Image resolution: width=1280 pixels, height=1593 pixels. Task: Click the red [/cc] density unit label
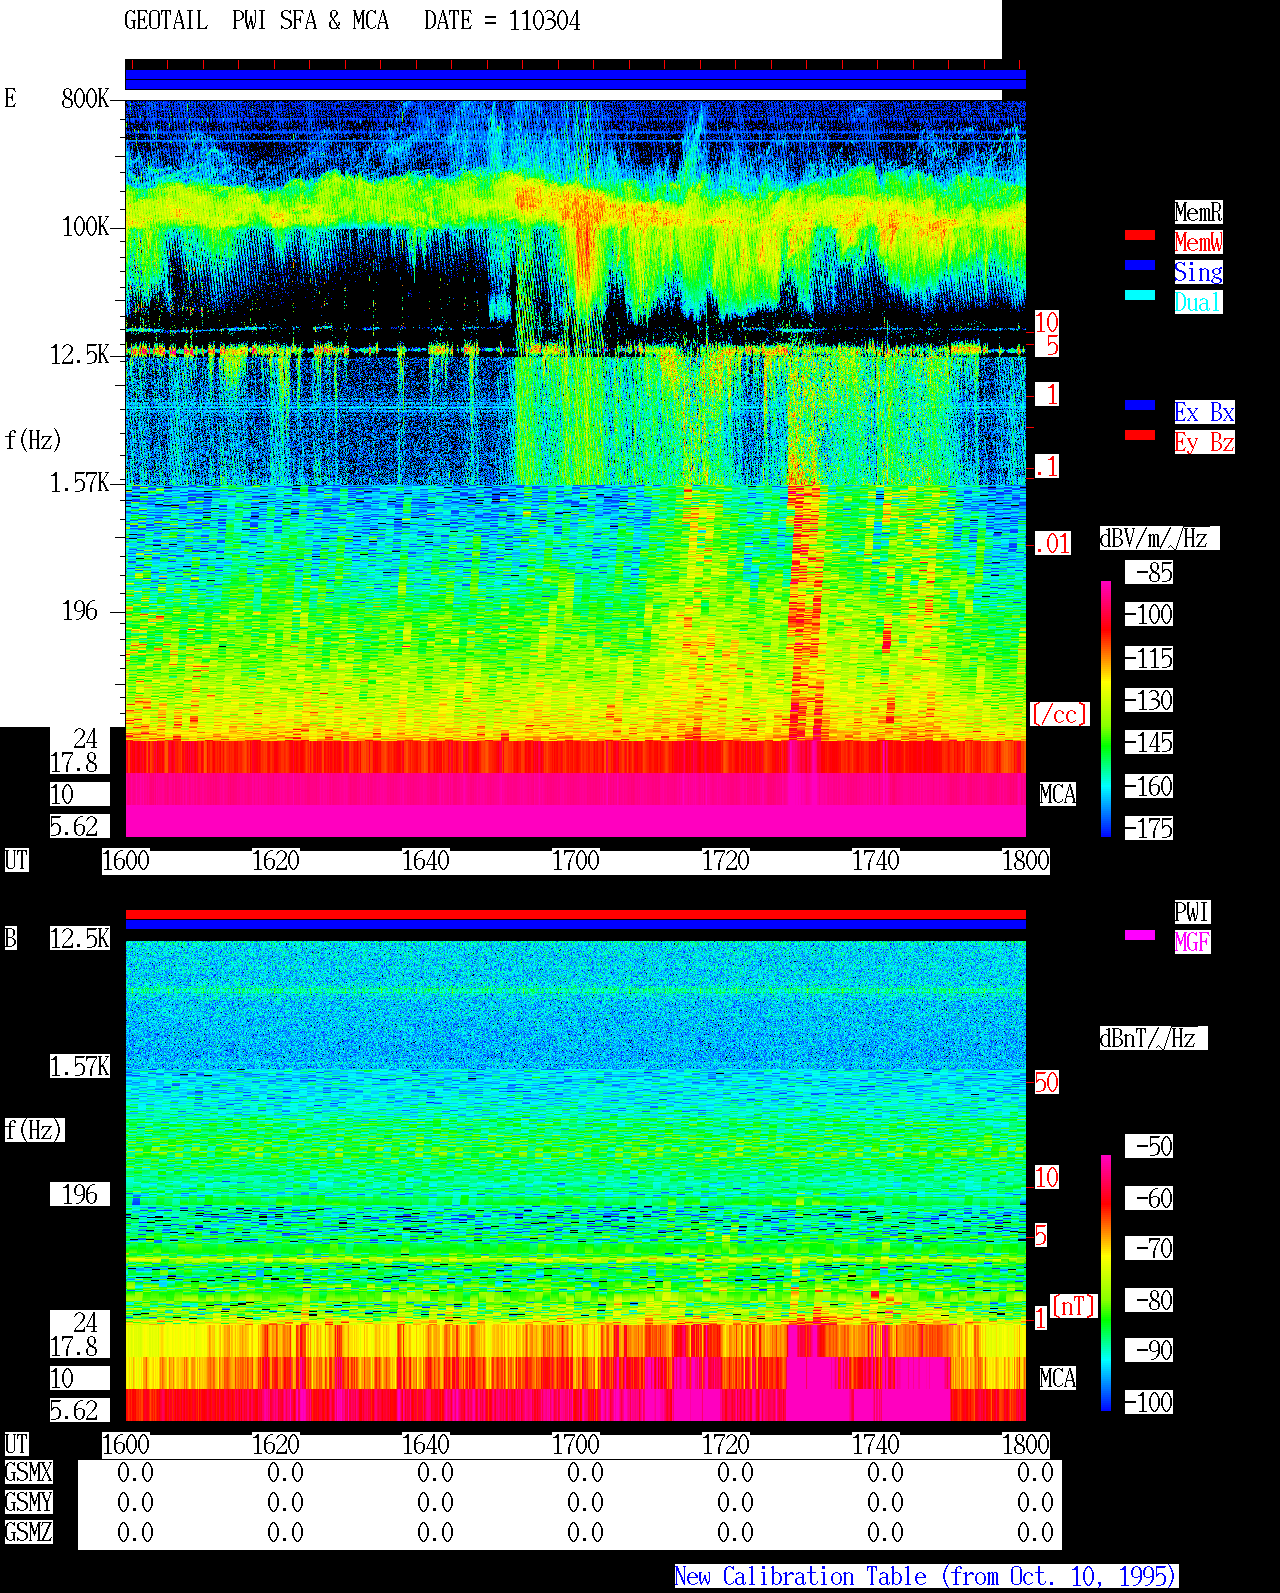click(x=1059, y=714)
